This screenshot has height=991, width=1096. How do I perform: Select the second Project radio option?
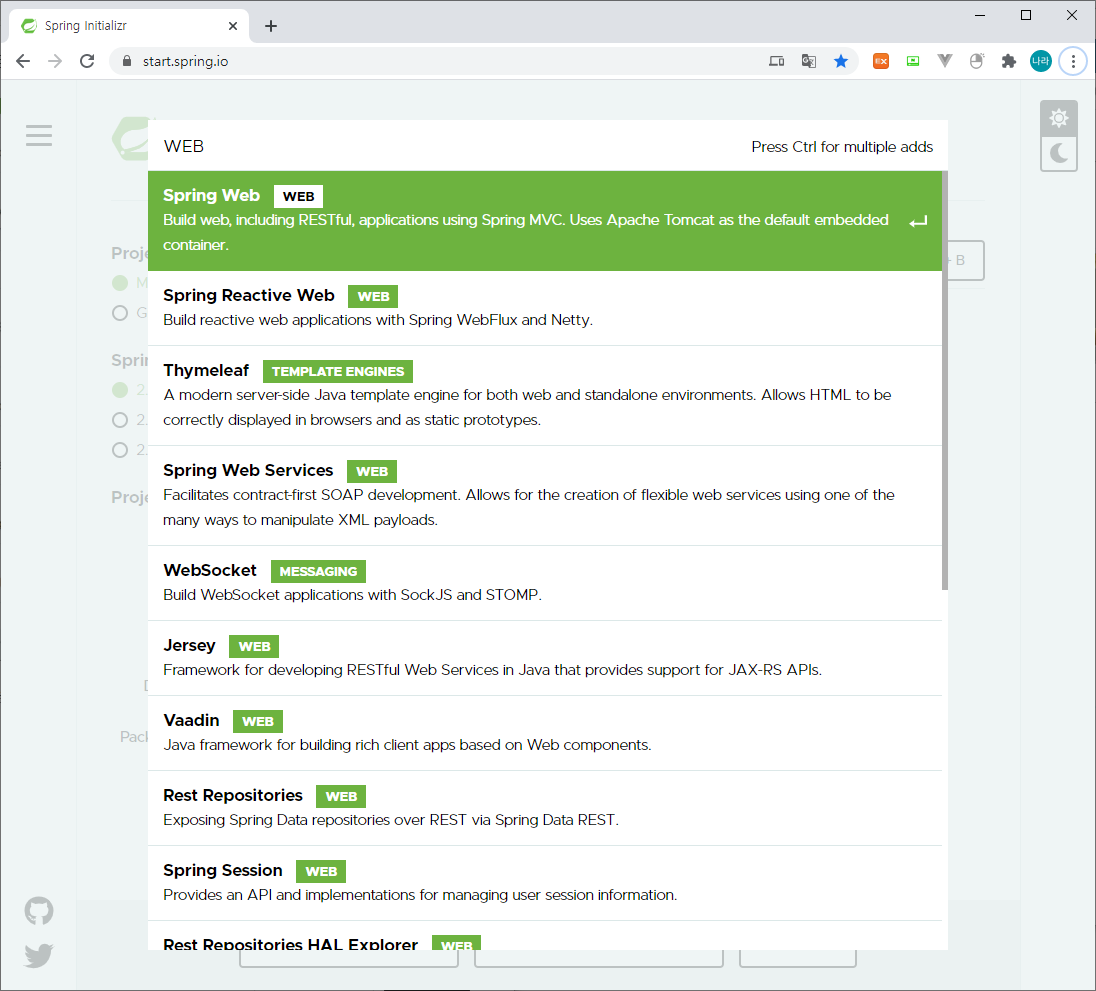coord(120,313)
